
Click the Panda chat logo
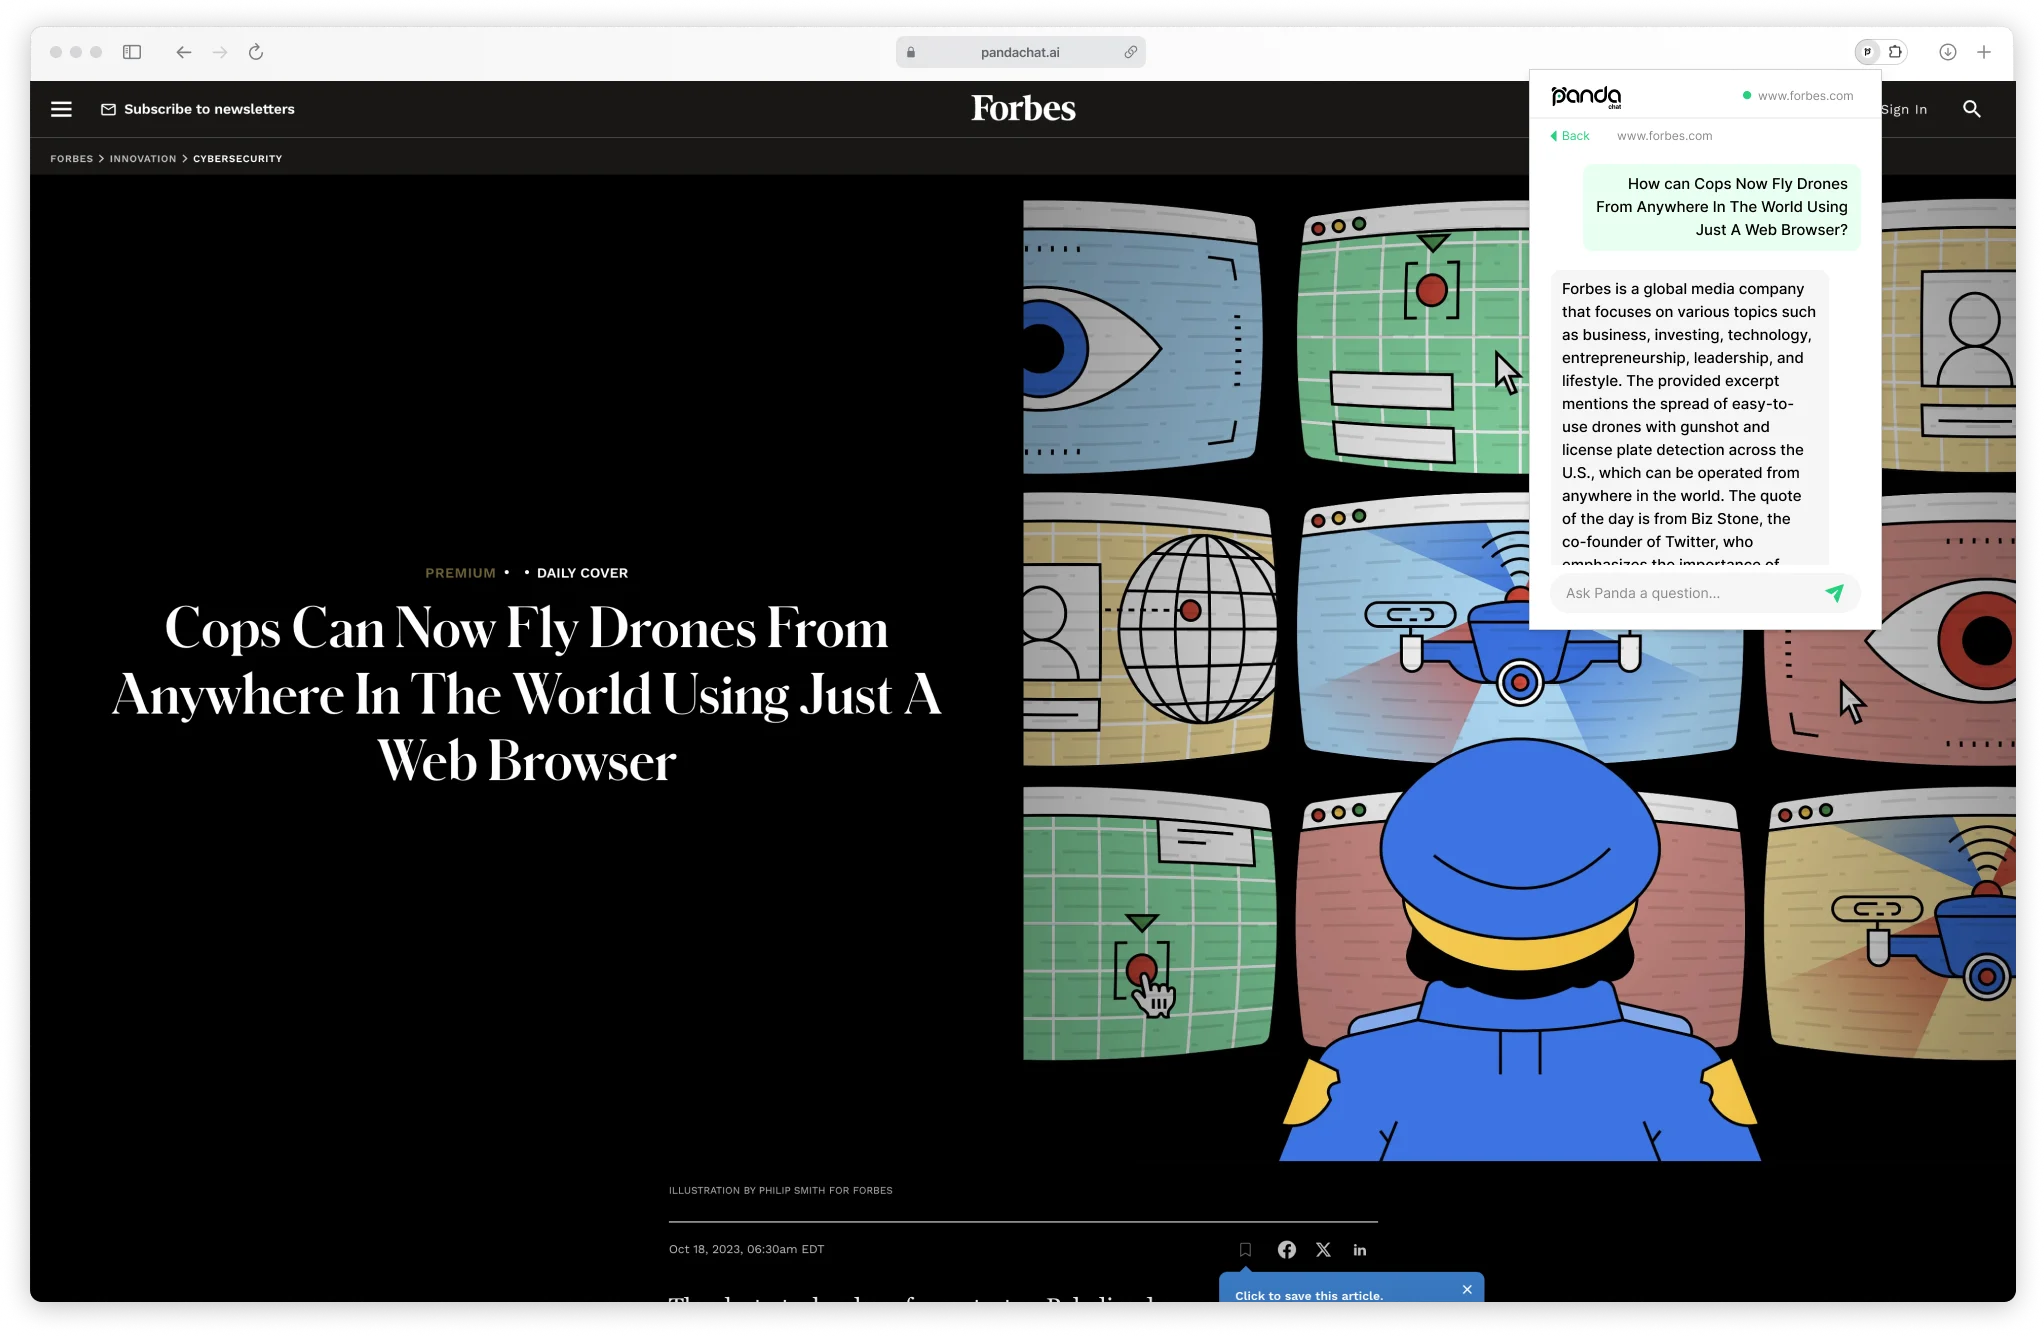[x=1586, y=96]
